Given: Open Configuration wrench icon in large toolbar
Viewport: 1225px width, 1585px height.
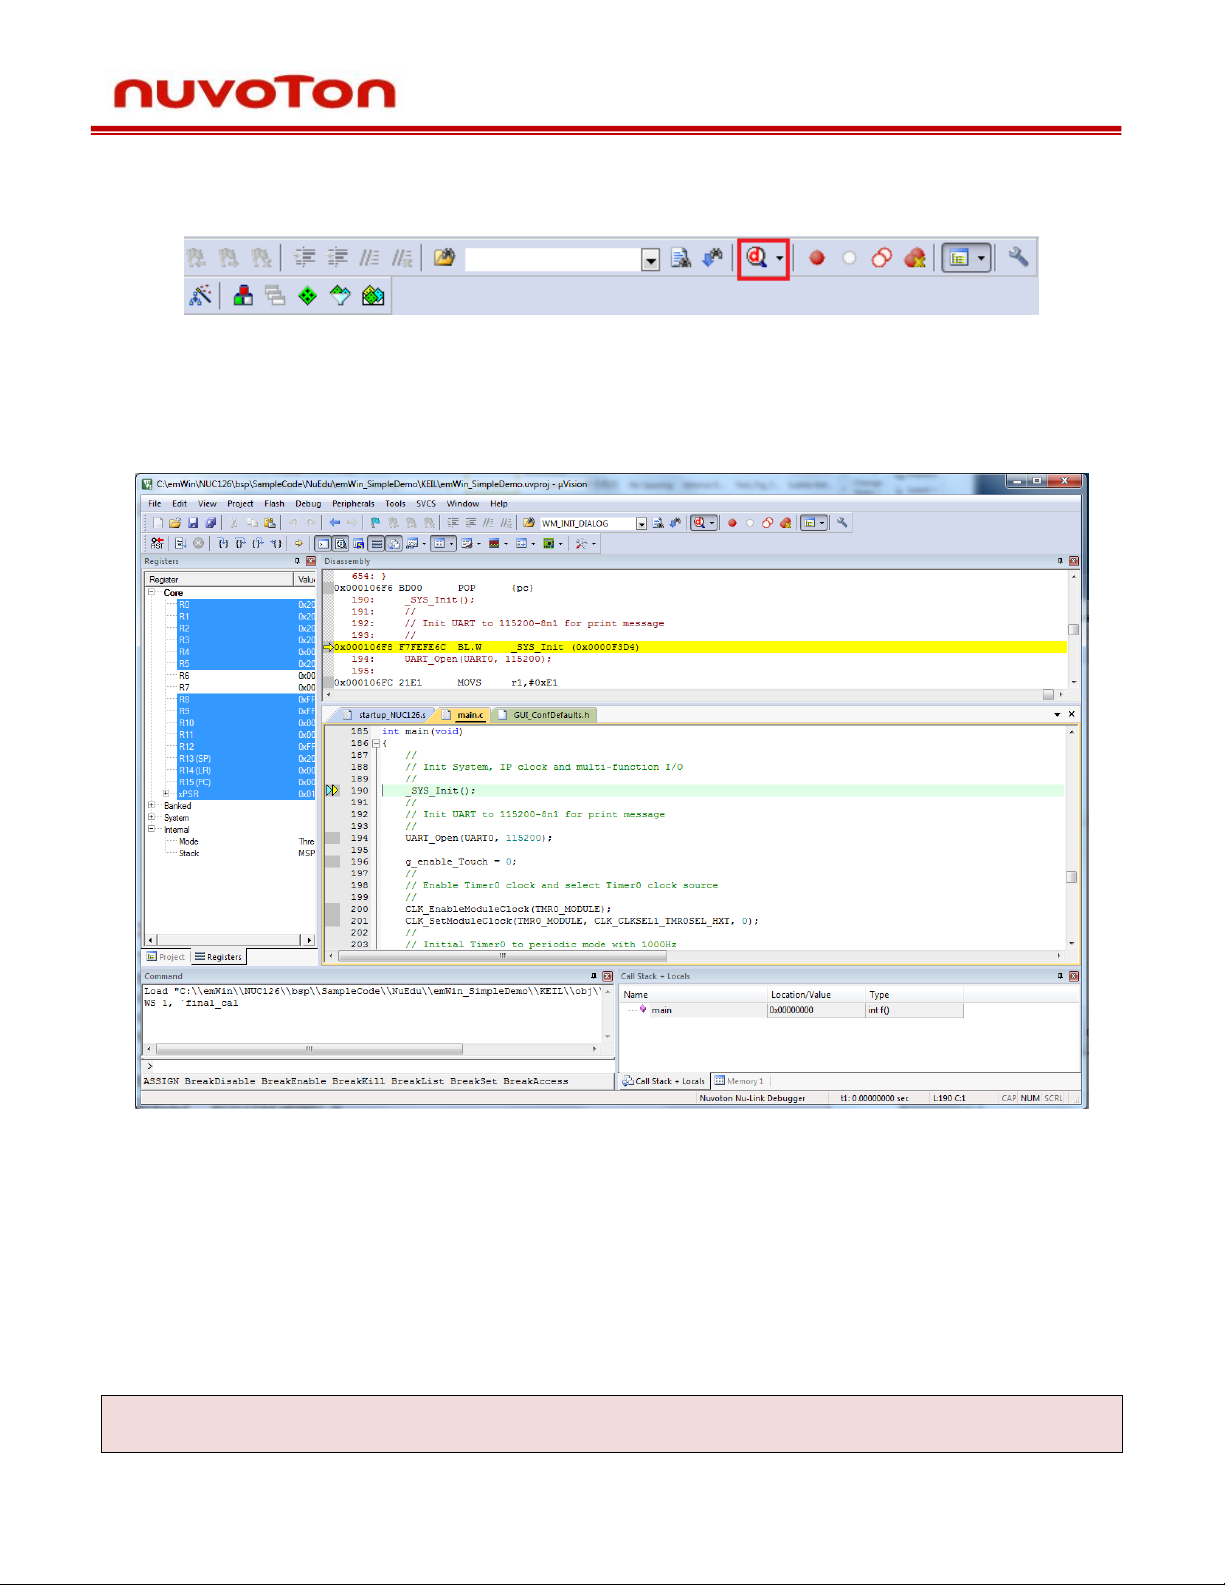Looking at the screenshot, I should click(x=1018, y=258).
